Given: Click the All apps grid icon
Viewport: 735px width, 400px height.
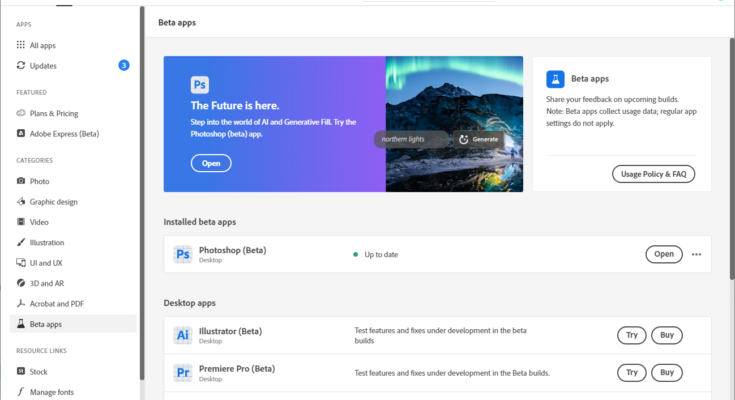Looking at the screenshot, I should [21, 45].
